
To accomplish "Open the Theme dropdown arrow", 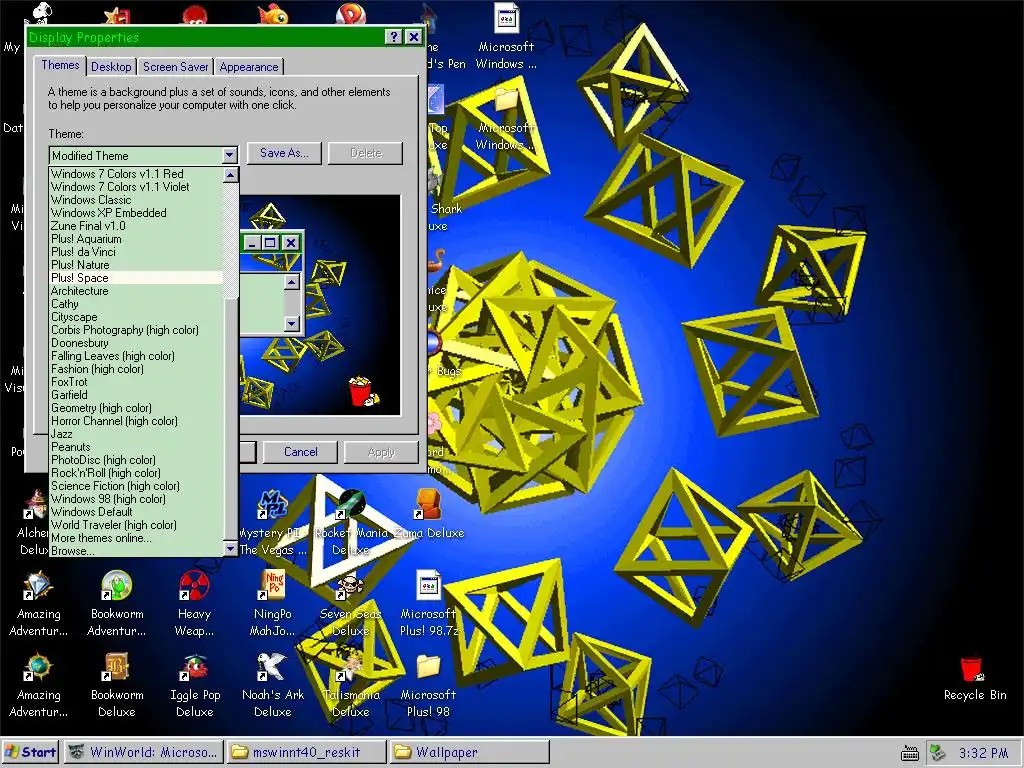I will coord(229,155).
